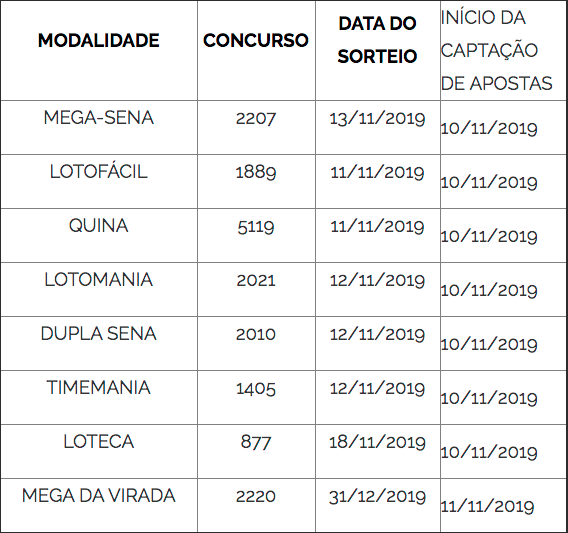Viewport: 568px width, 533px height.
Task: Select concurso number 2207
Action: pyautogui.click(x=256, y=118)
